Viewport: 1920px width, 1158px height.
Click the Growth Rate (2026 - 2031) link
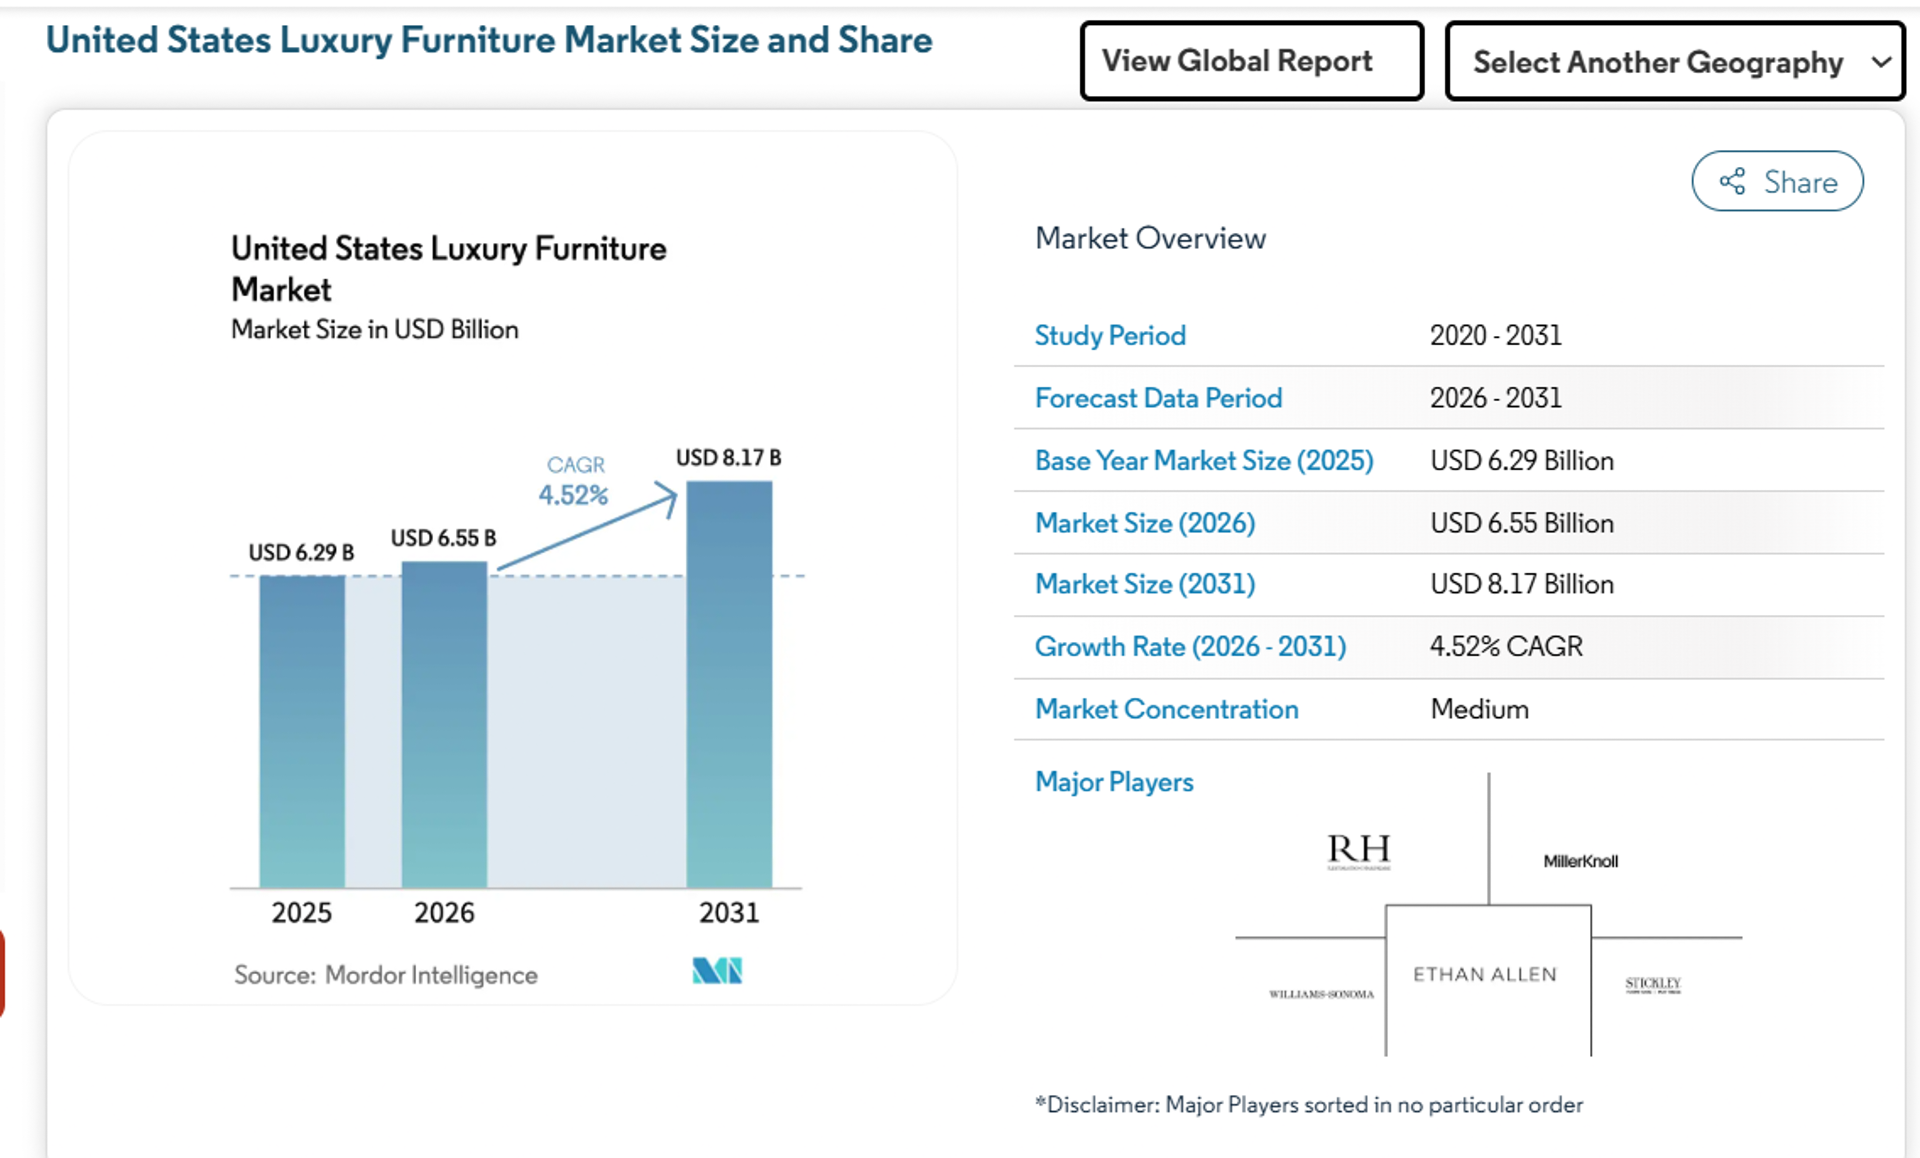(x=1190, y=646)
